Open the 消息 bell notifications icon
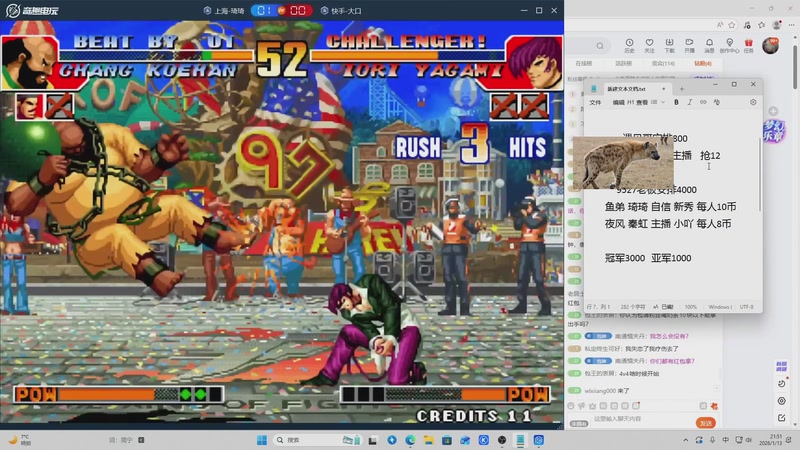Viewport: 800px width, 450px height. pyautogui.click(x=709, y=45)
